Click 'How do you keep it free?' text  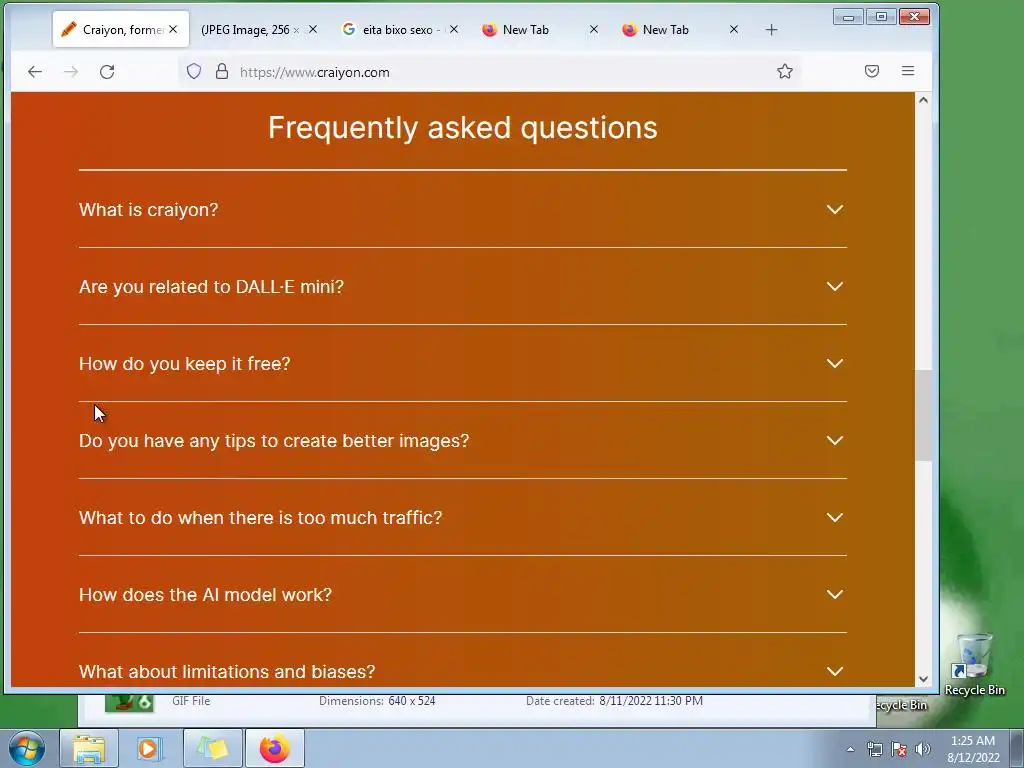click(x=184, y=364)
